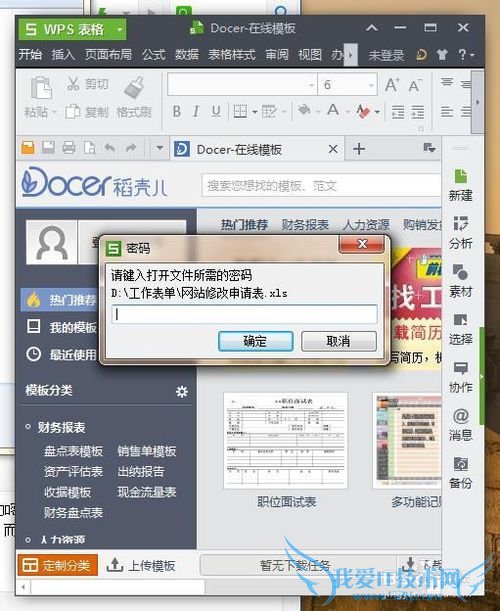Open the 页面布局 ribbon tab
Image resolution: width=500 pixels, height=611 pixels.
pyautogui.click(x=108, y=55)
